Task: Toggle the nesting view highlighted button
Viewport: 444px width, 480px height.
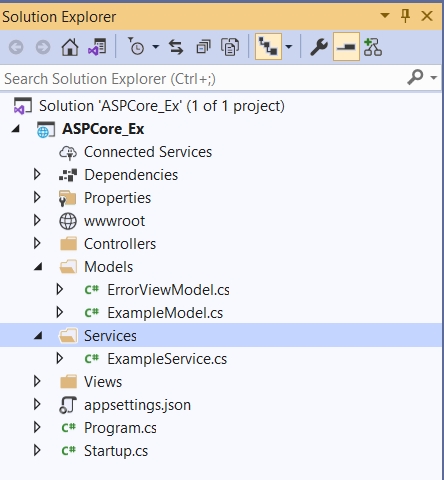Action: coord(268,47)
